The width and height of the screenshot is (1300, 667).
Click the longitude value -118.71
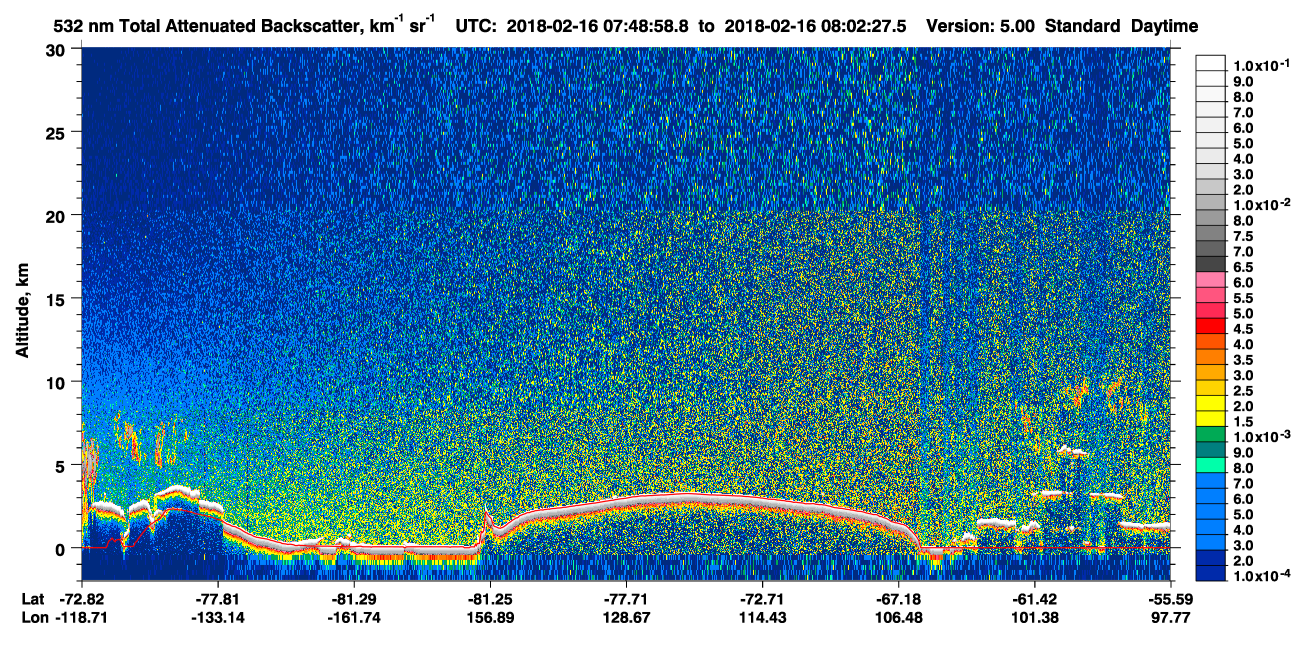(x=82, y=618)
